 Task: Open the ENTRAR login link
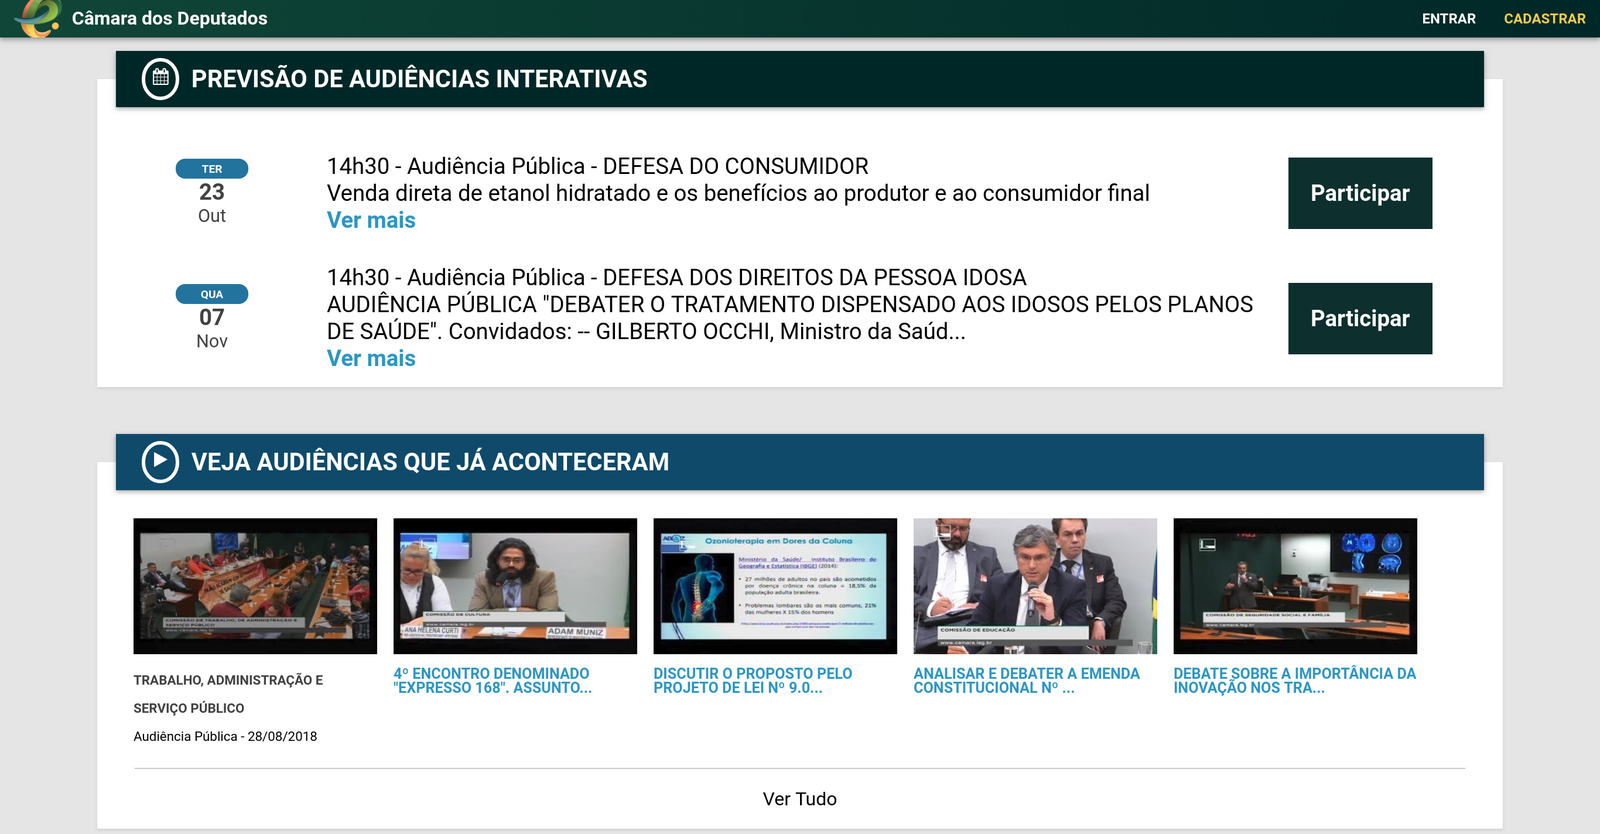[1448, 19]
